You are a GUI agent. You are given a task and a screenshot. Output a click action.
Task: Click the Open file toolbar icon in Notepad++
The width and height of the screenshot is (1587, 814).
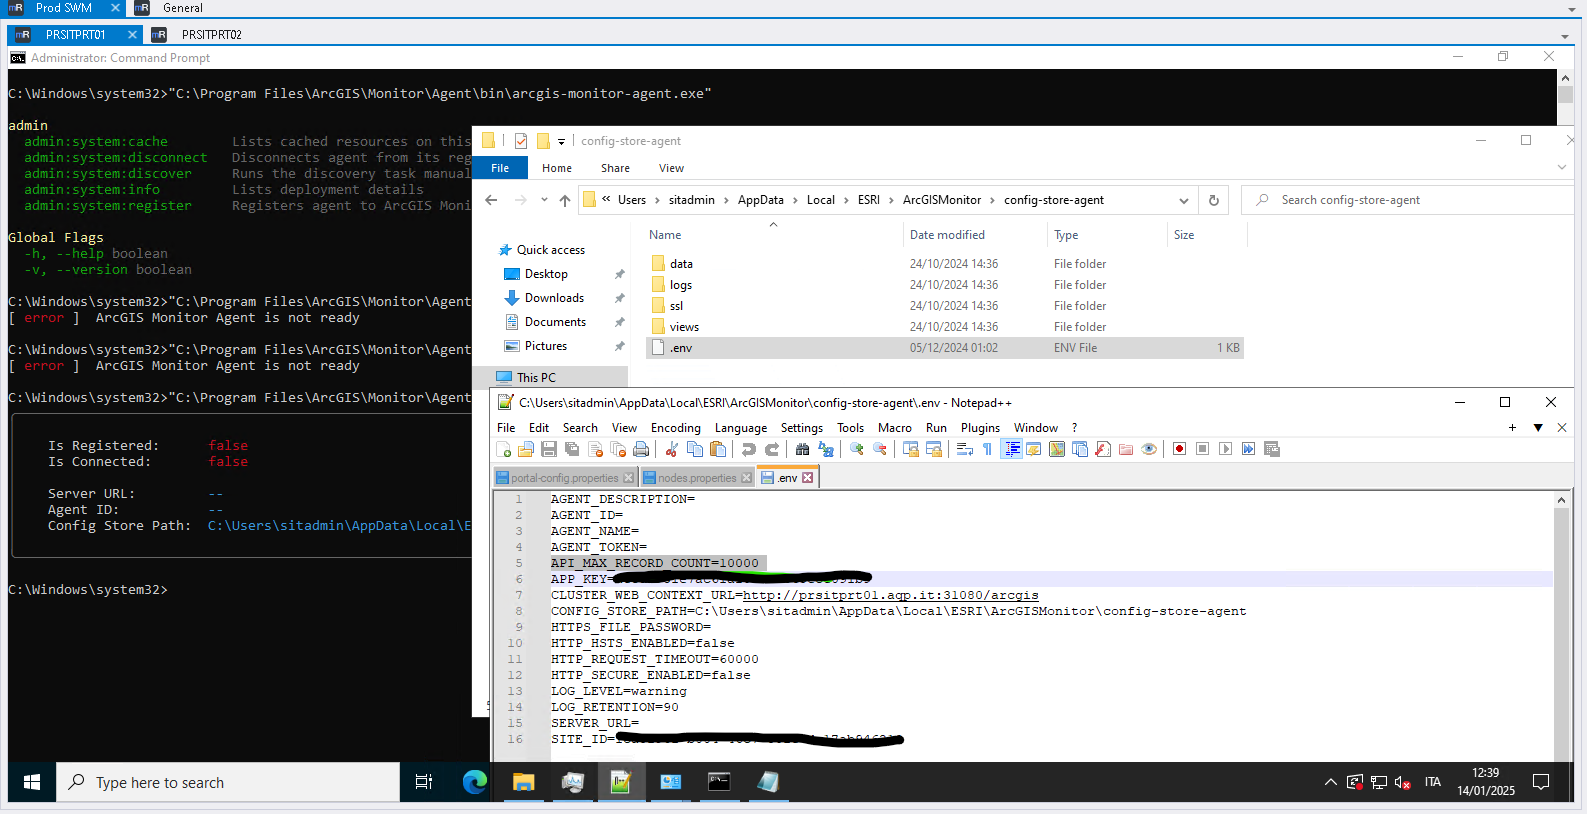click(x=526, y=450)
